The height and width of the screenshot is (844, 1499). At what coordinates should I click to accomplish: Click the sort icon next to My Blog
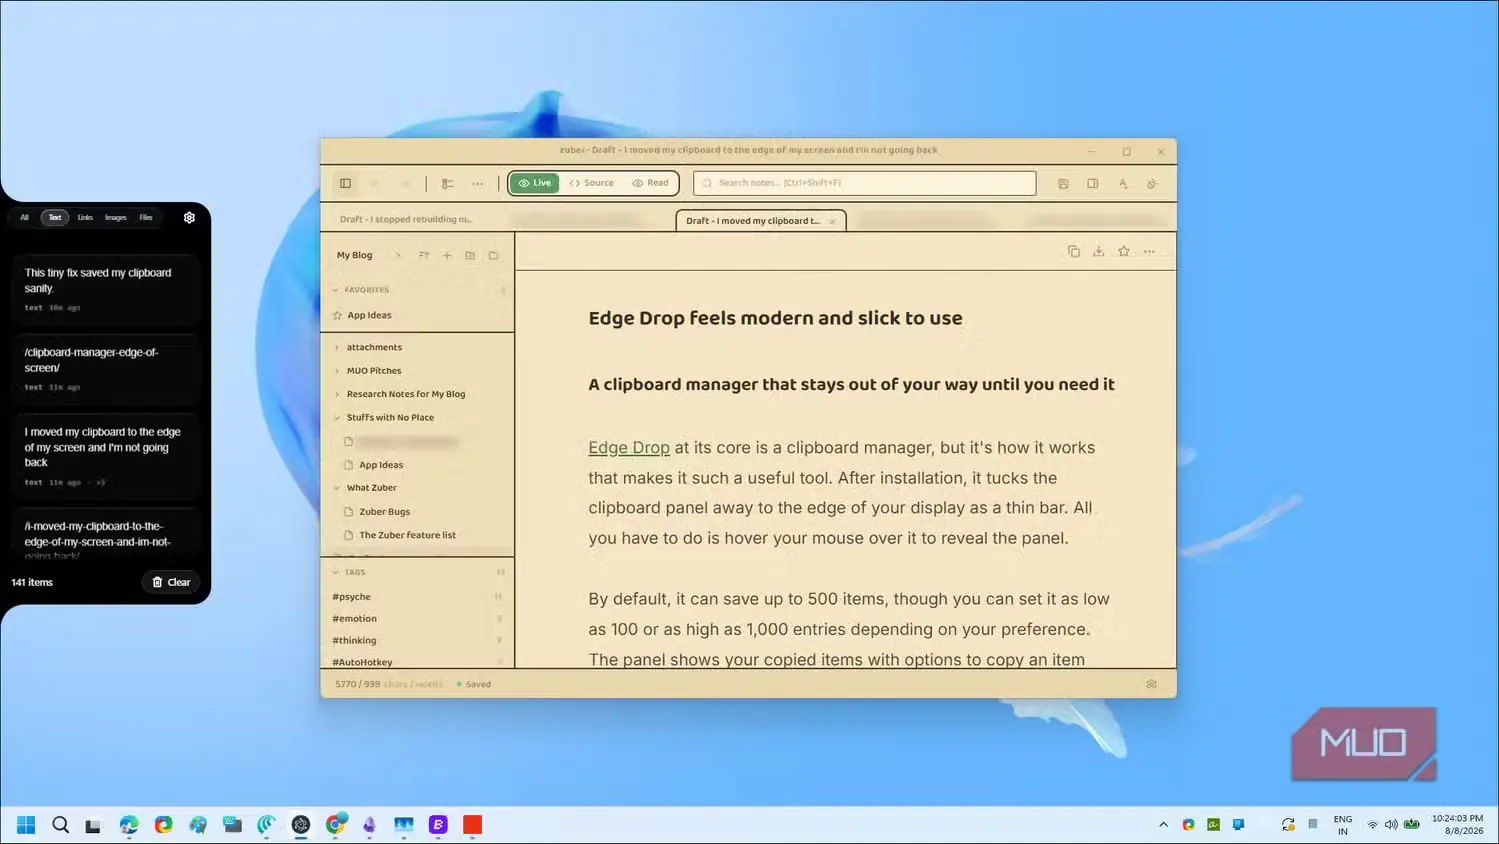coord(424,255)
